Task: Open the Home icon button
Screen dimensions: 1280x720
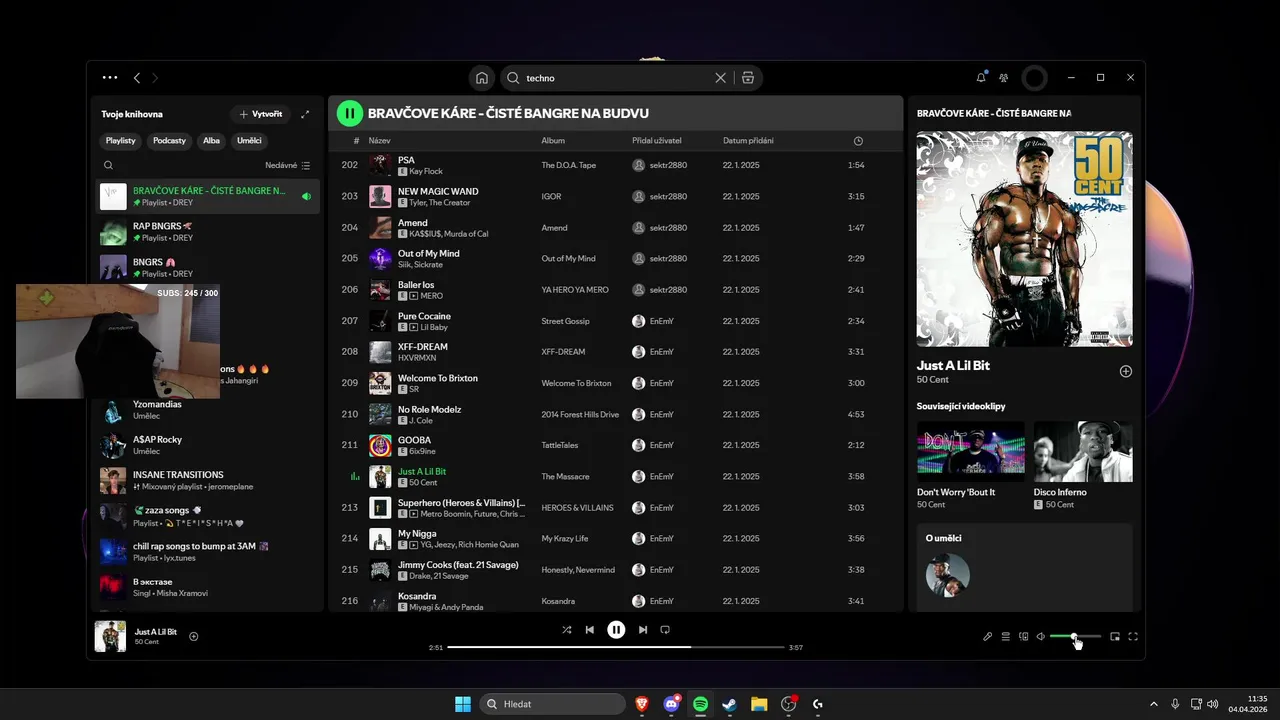Action: 482,78
